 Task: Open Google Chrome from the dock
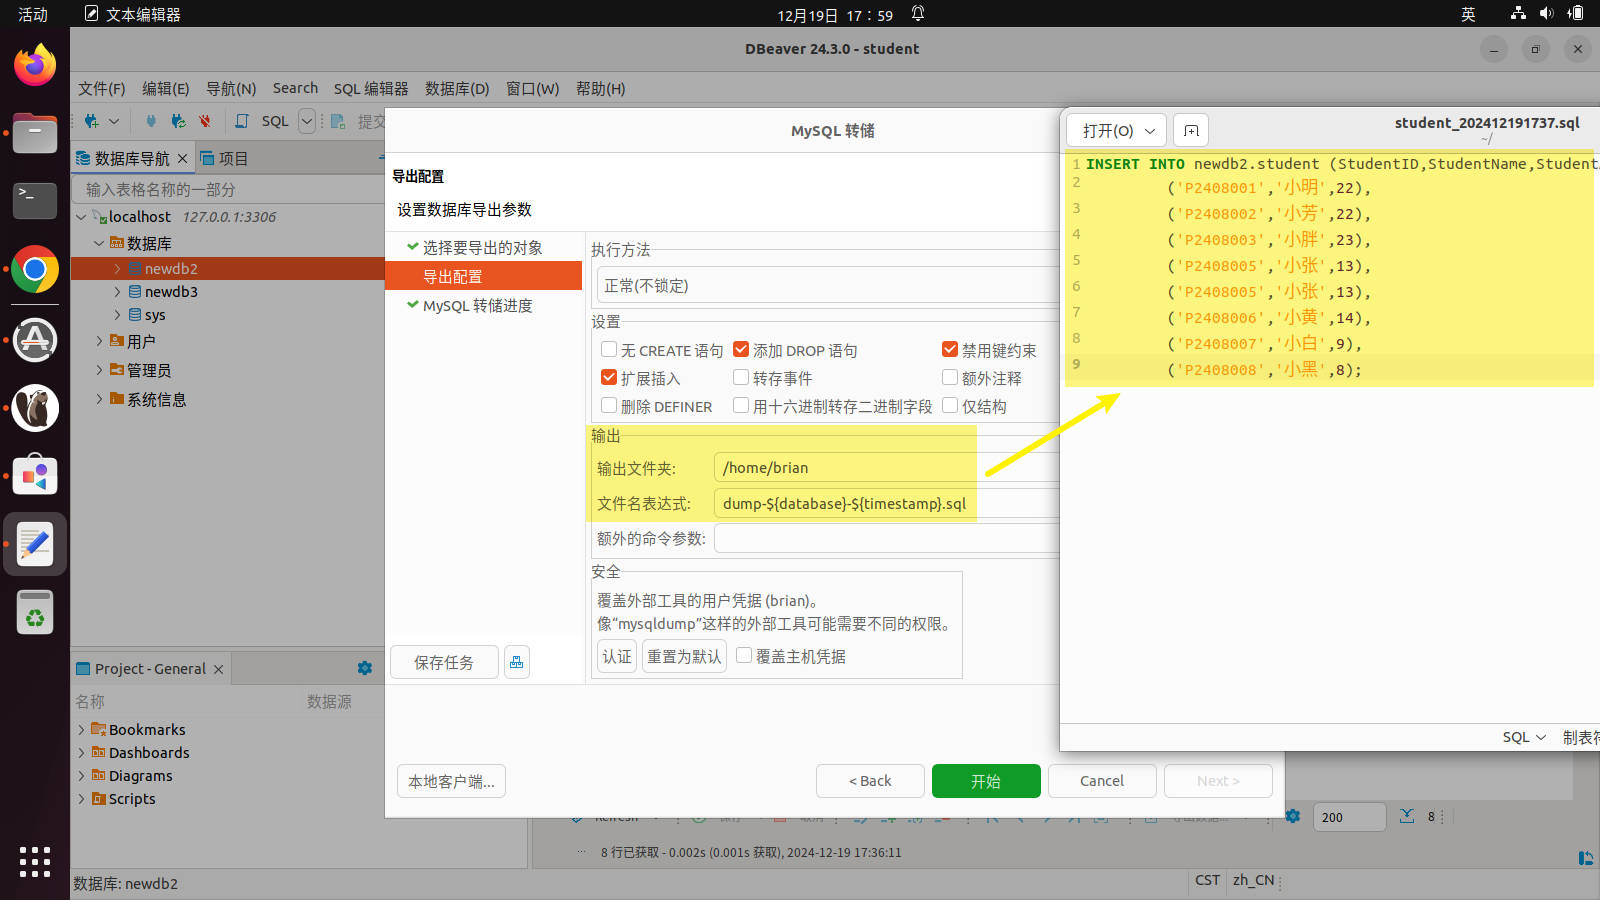click(35, 269)
